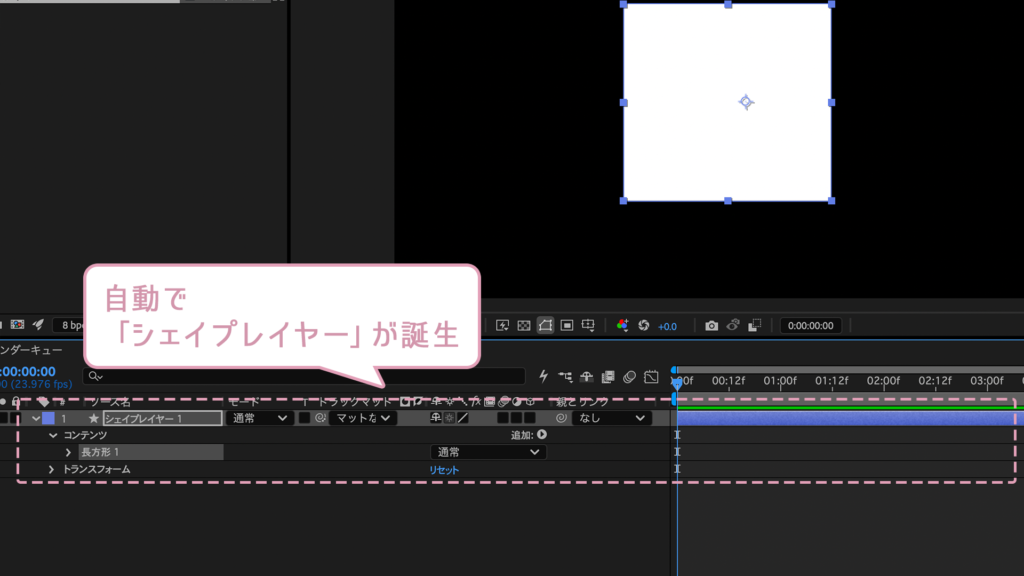Click the reset exposure aperture icon
Viewport: 1024px width, 576px height.
click(x=644, y=325)
